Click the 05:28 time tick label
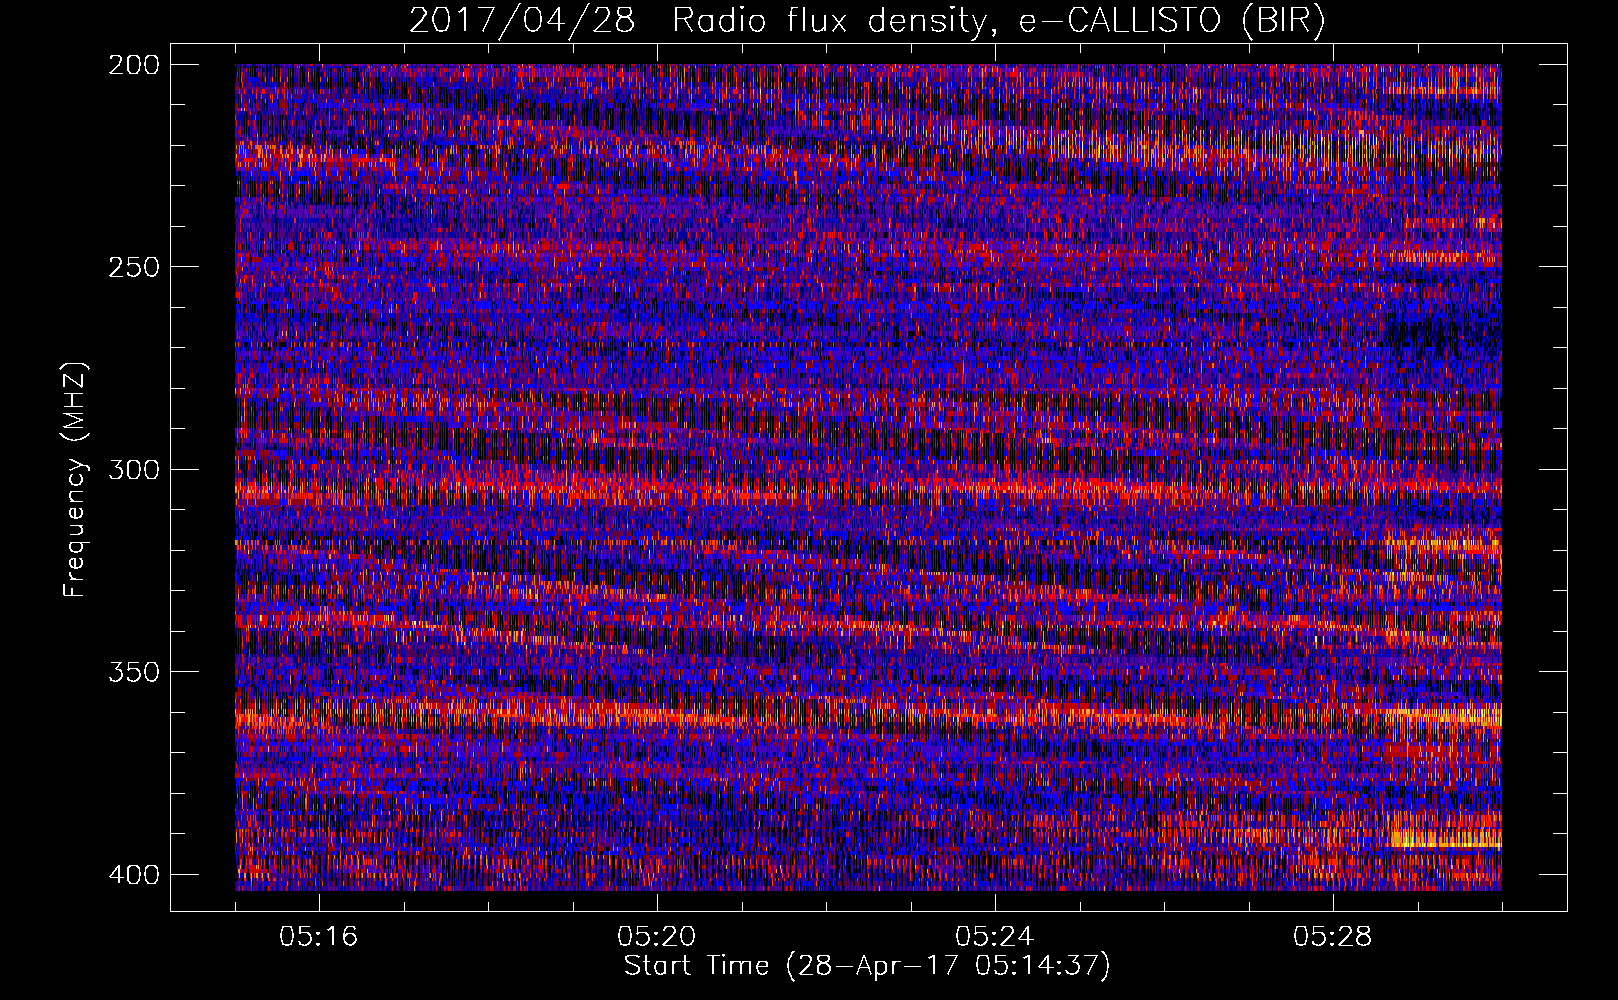This screenshot has height=1000, width=1618. coord(1333,937)
